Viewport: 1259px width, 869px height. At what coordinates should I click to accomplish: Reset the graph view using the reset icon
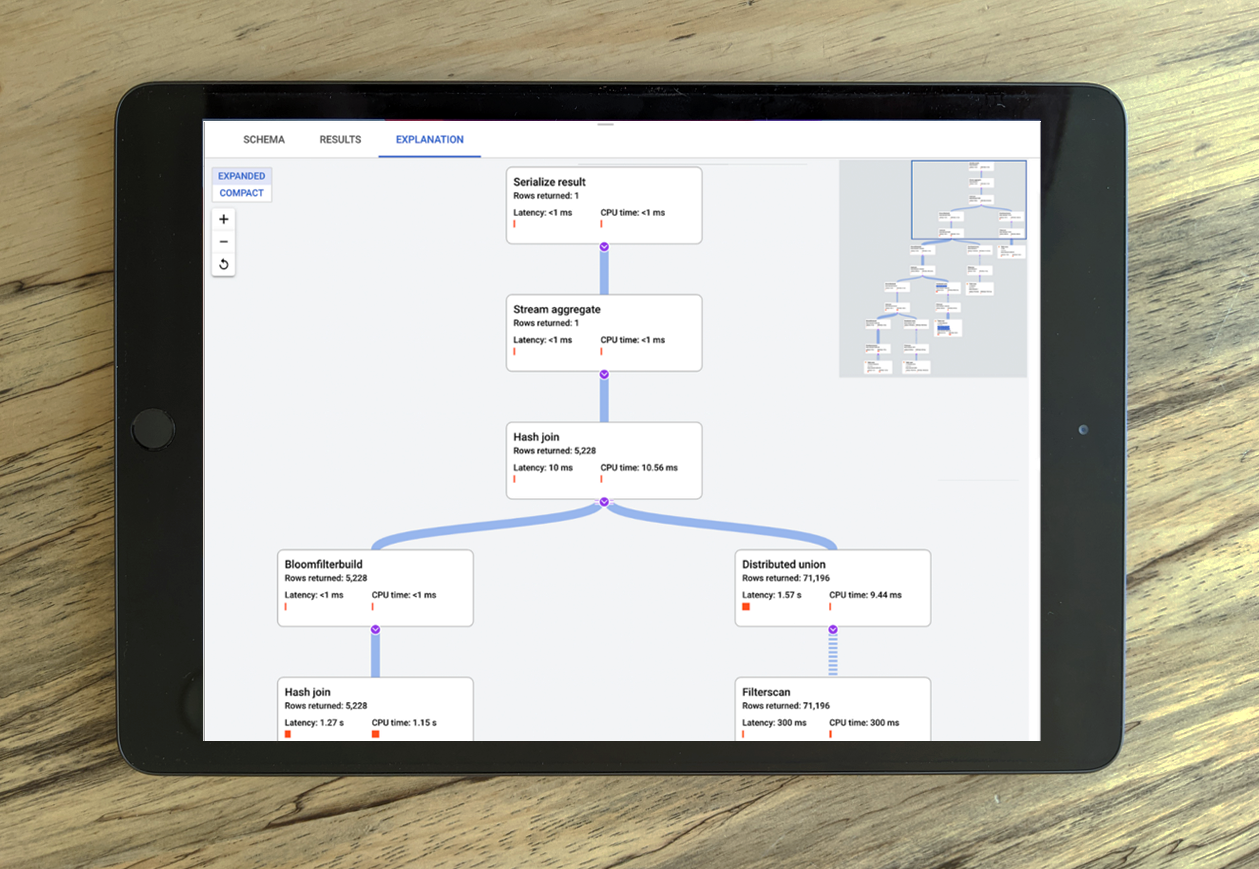[223, 263]
